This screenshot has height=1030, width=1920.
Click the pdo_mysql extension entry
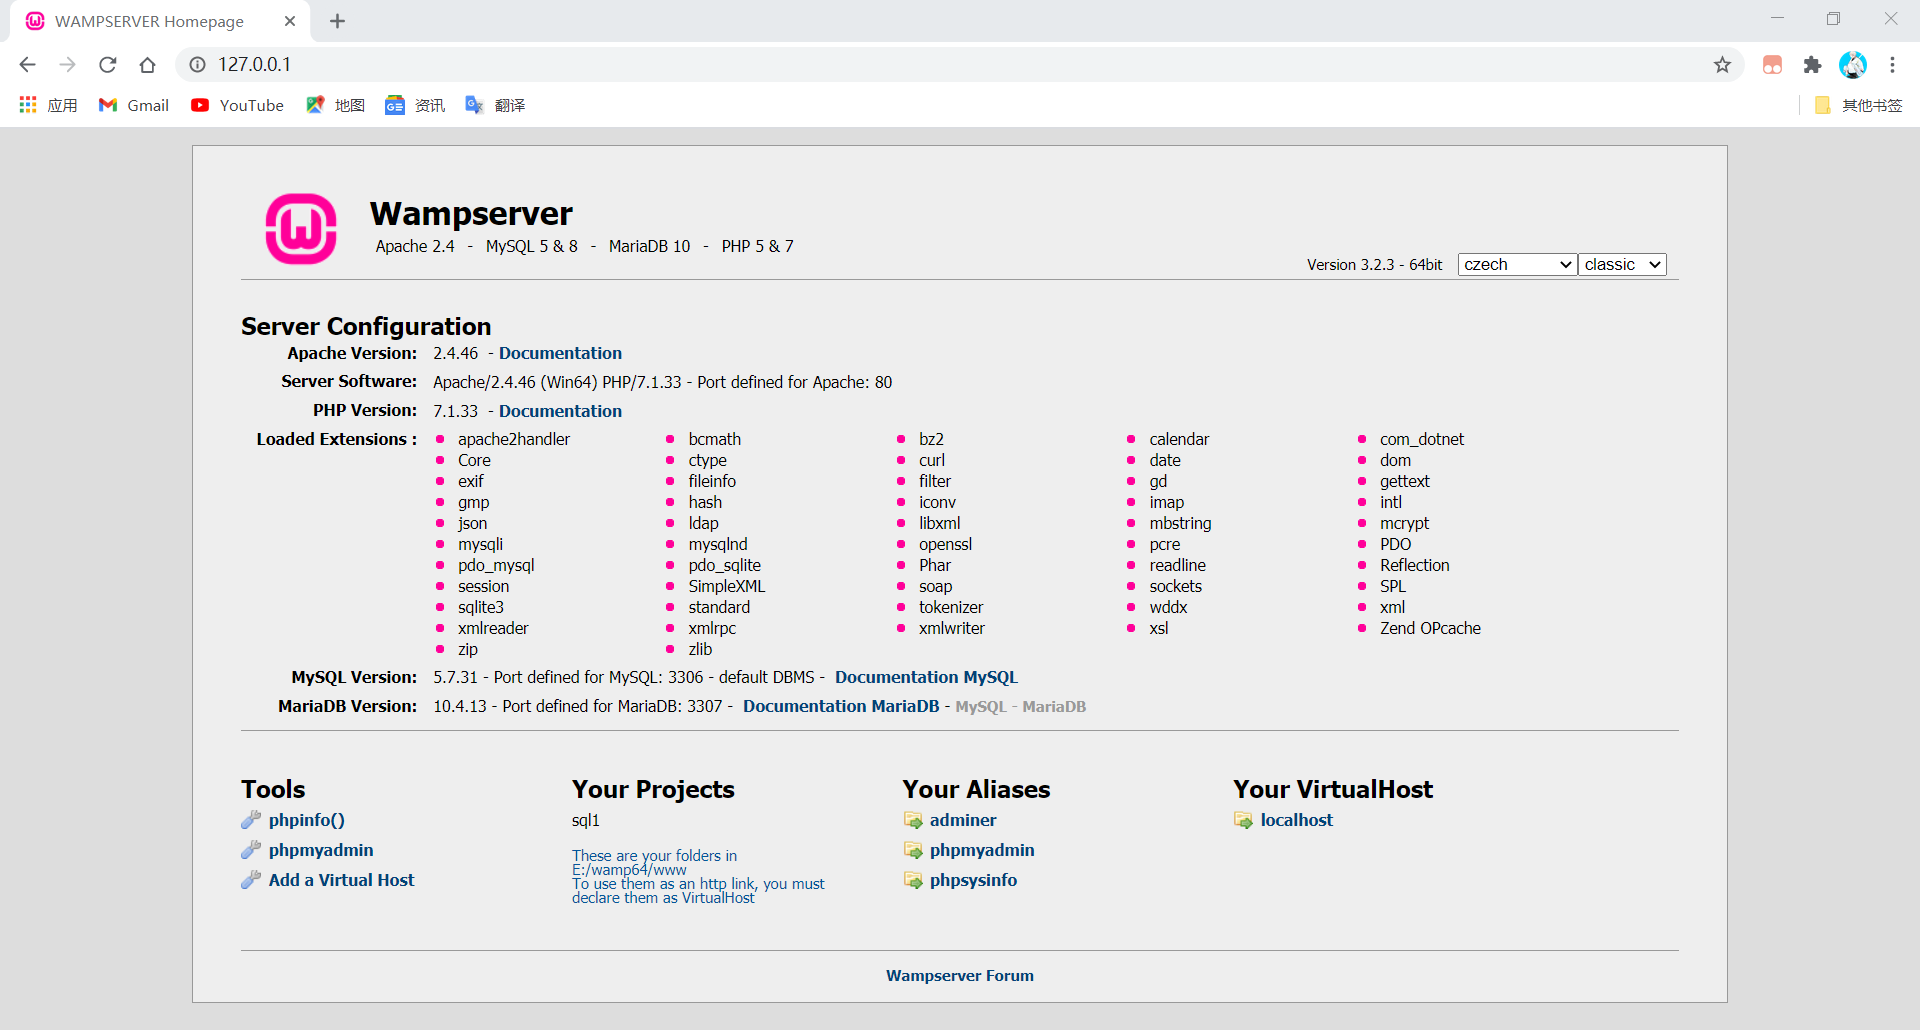click(x=496, y=565)
